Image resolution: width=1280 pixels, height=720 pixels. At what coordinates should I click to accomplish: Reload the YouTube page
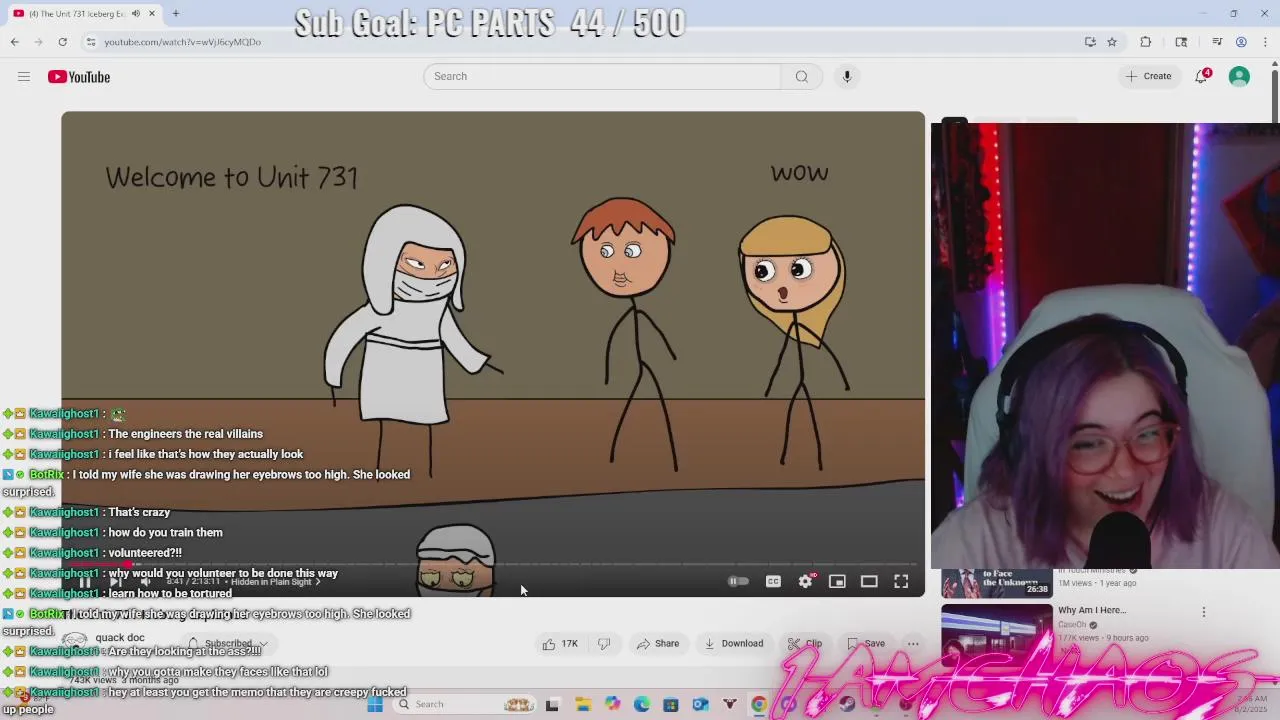62,42
